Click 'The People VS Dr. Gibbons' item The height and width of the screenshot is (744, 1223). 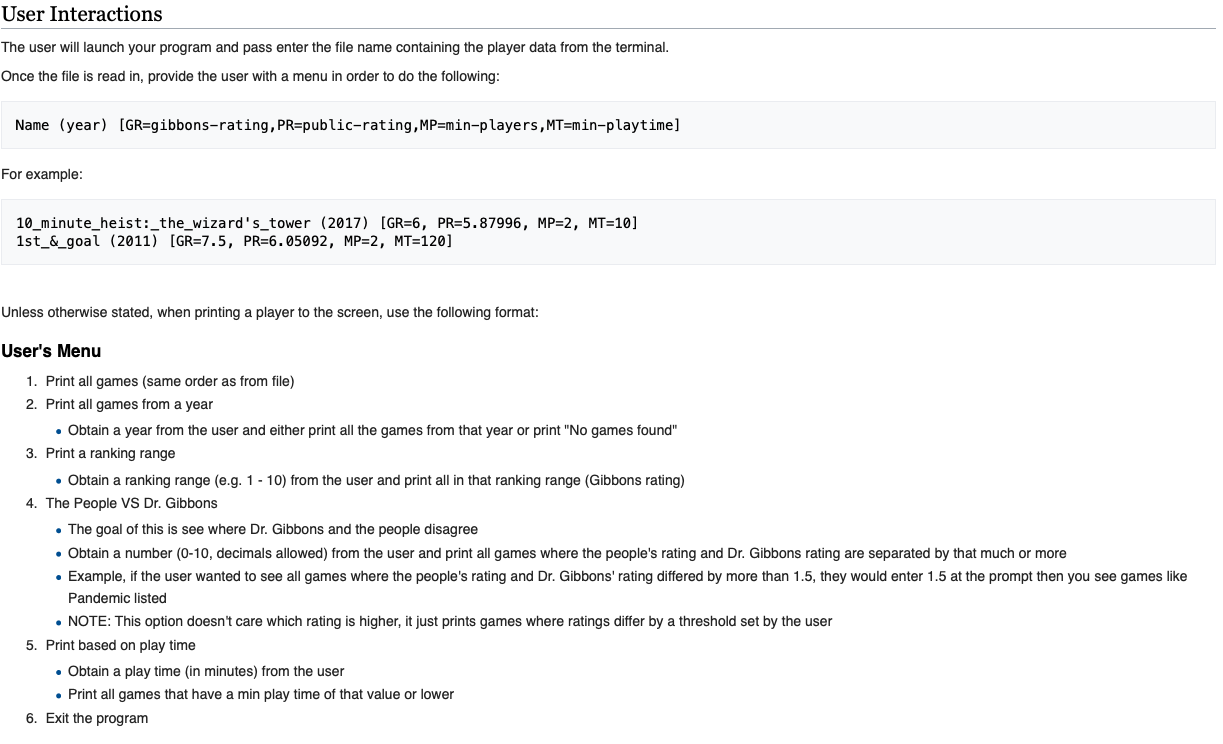[131, 503]
